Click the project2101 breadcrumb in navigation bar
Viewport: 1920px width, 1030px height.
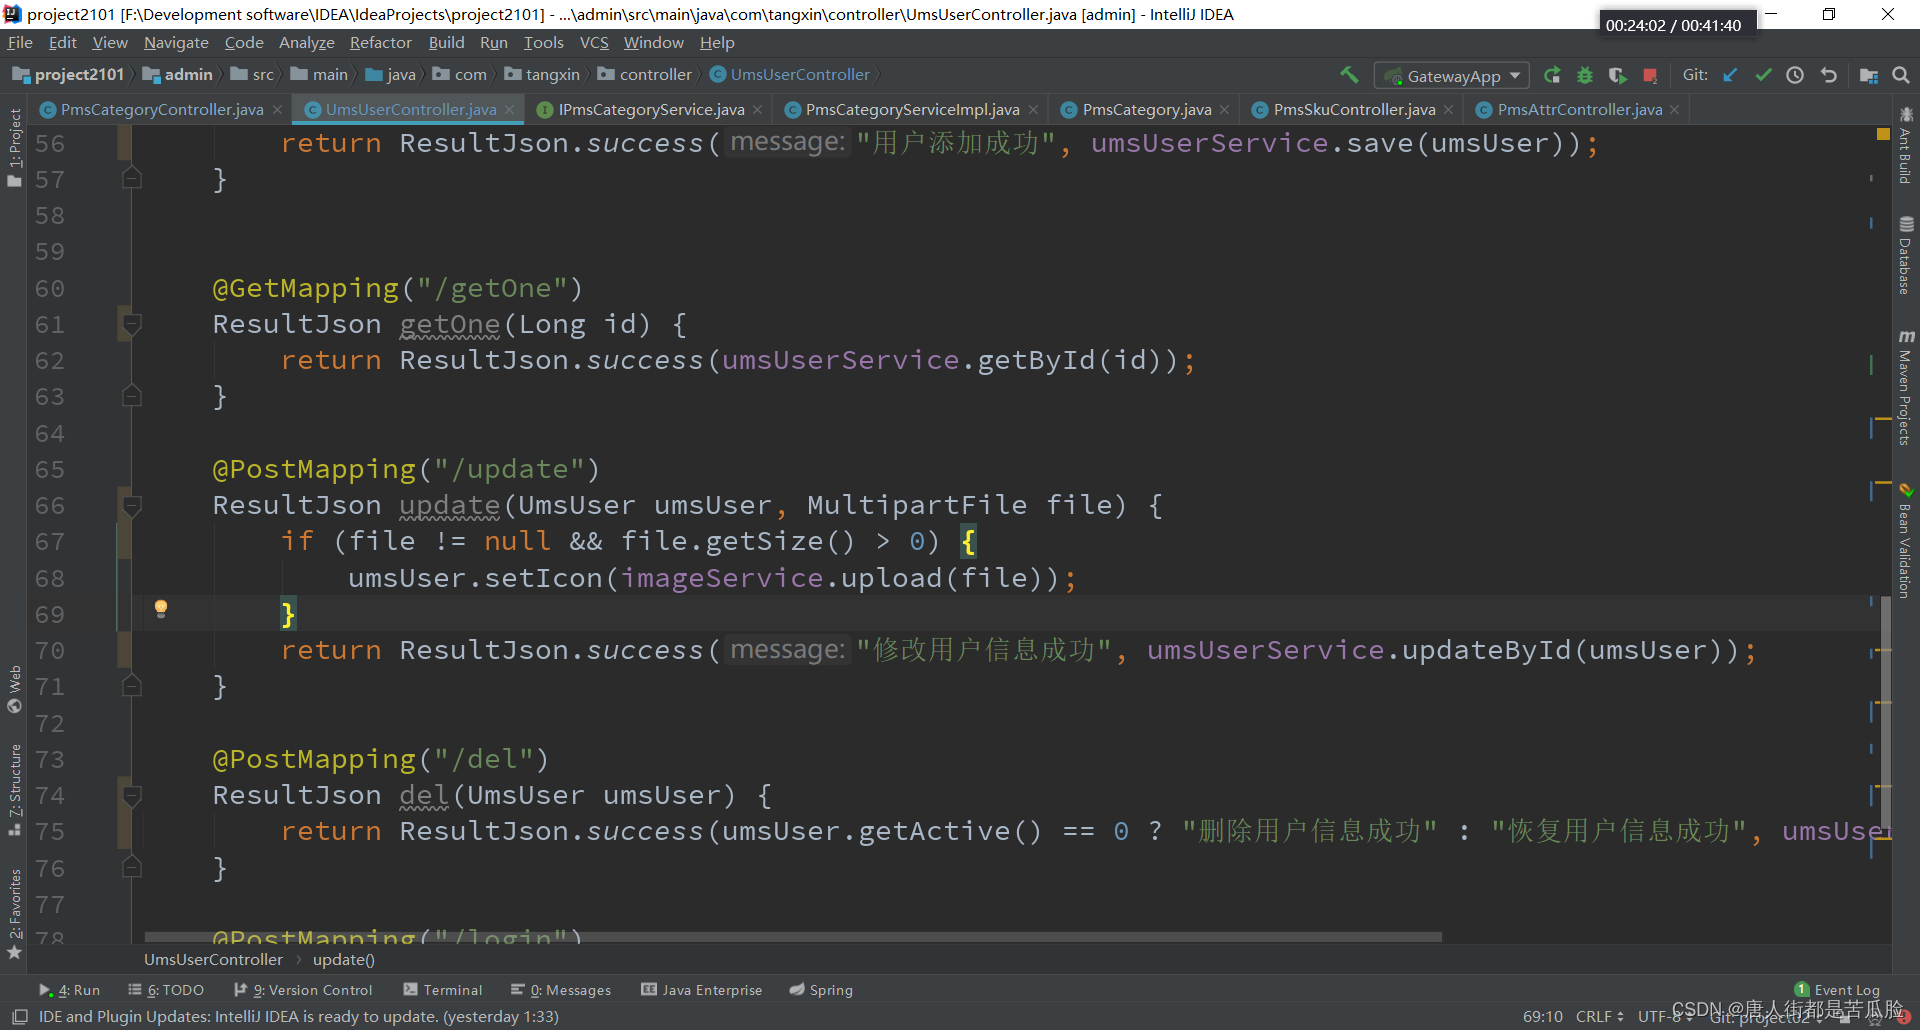(x=68, y=75)
